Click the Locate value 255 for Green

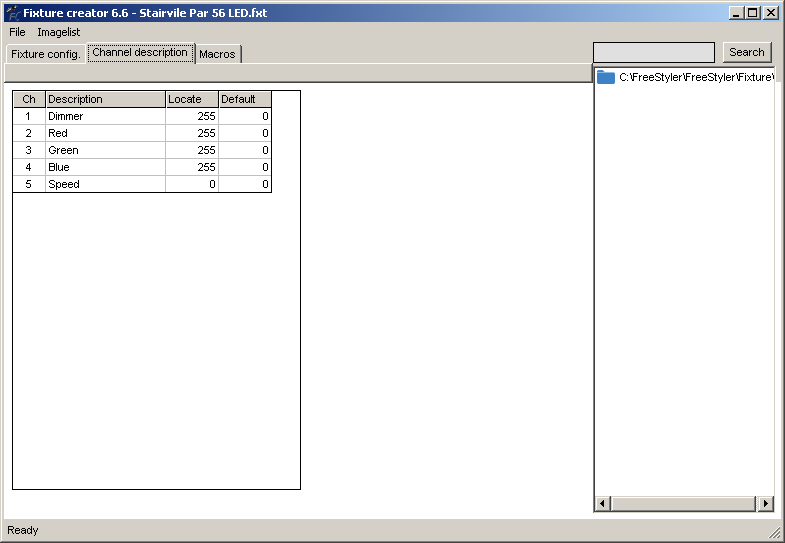pyautogui.click(x=192, y=150)
